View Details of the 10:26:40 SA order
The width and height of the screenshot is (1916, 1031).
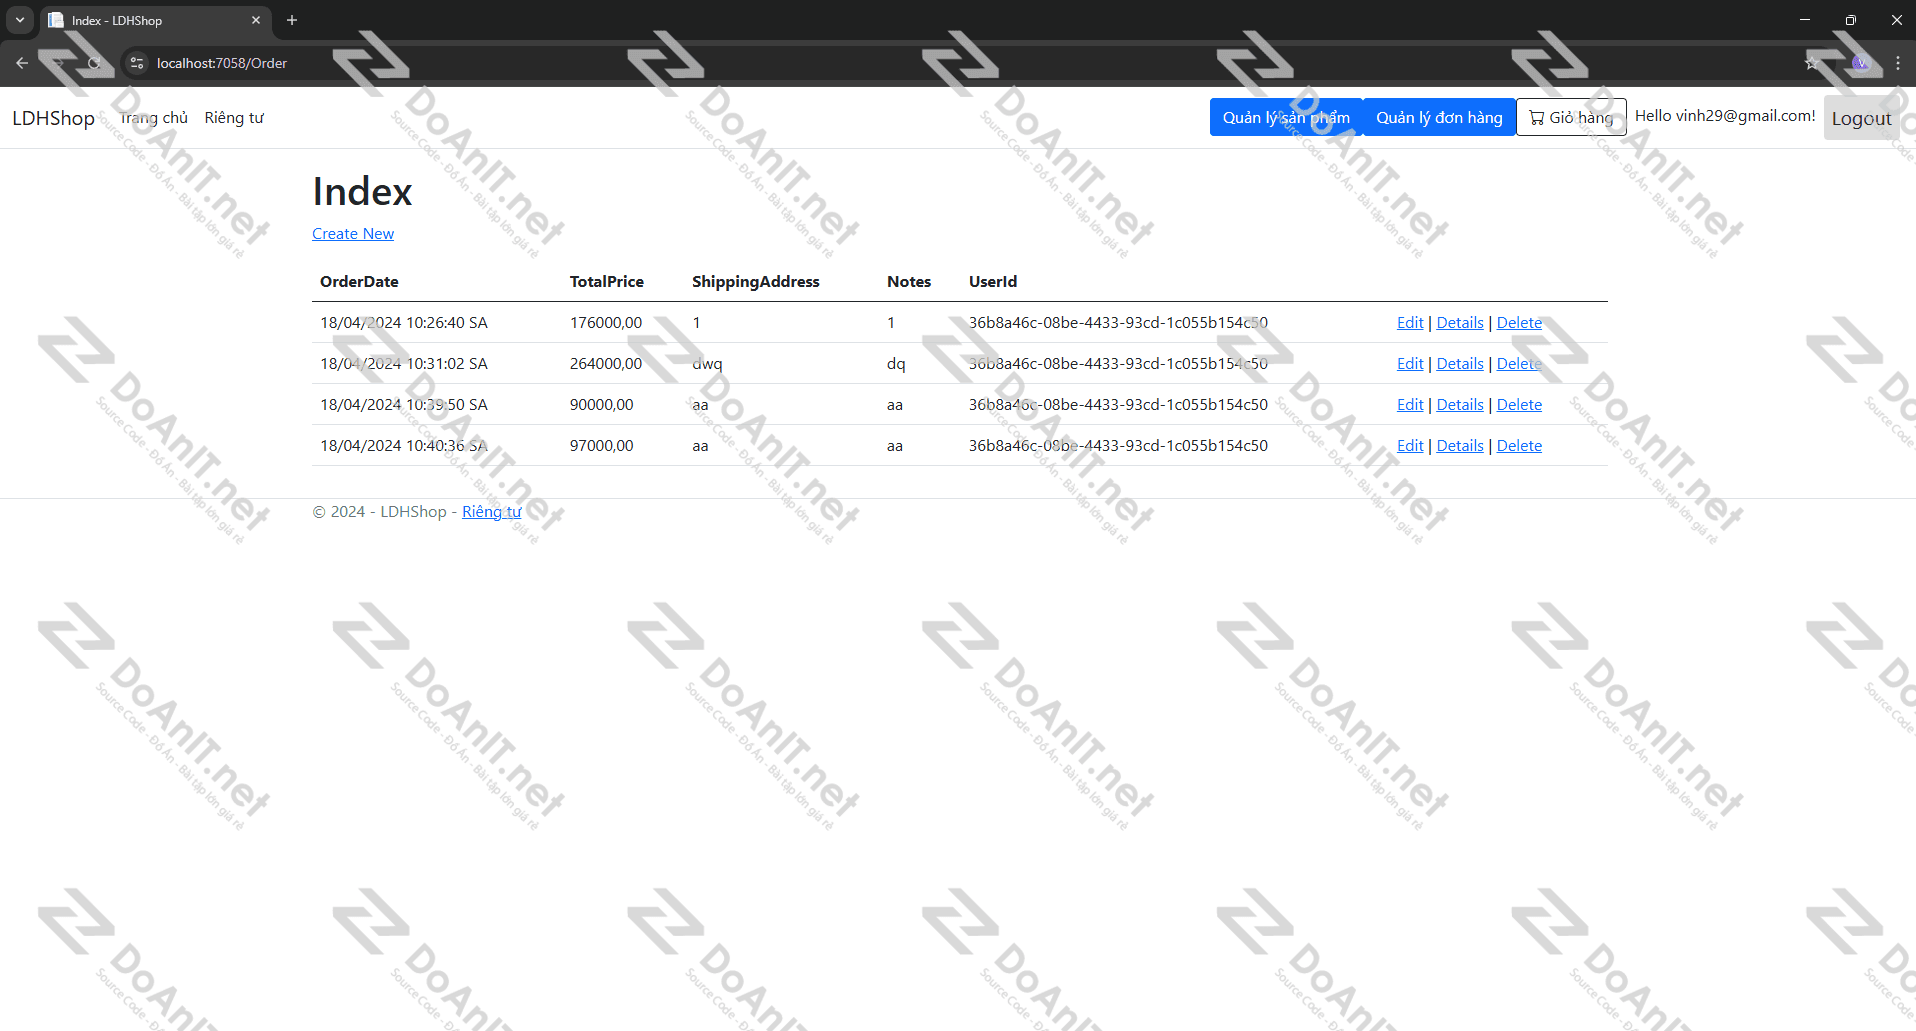click(x=1460, y=323)
